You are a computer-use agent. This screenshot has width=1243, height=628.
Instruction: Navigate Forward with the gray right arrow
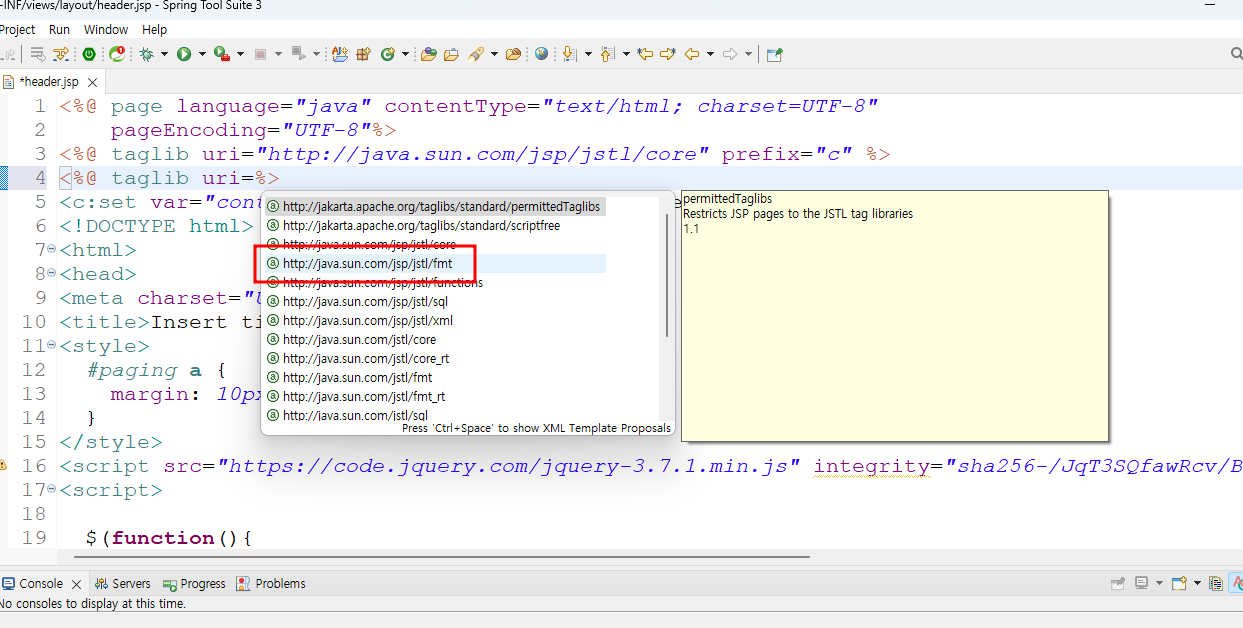point(730,54)
